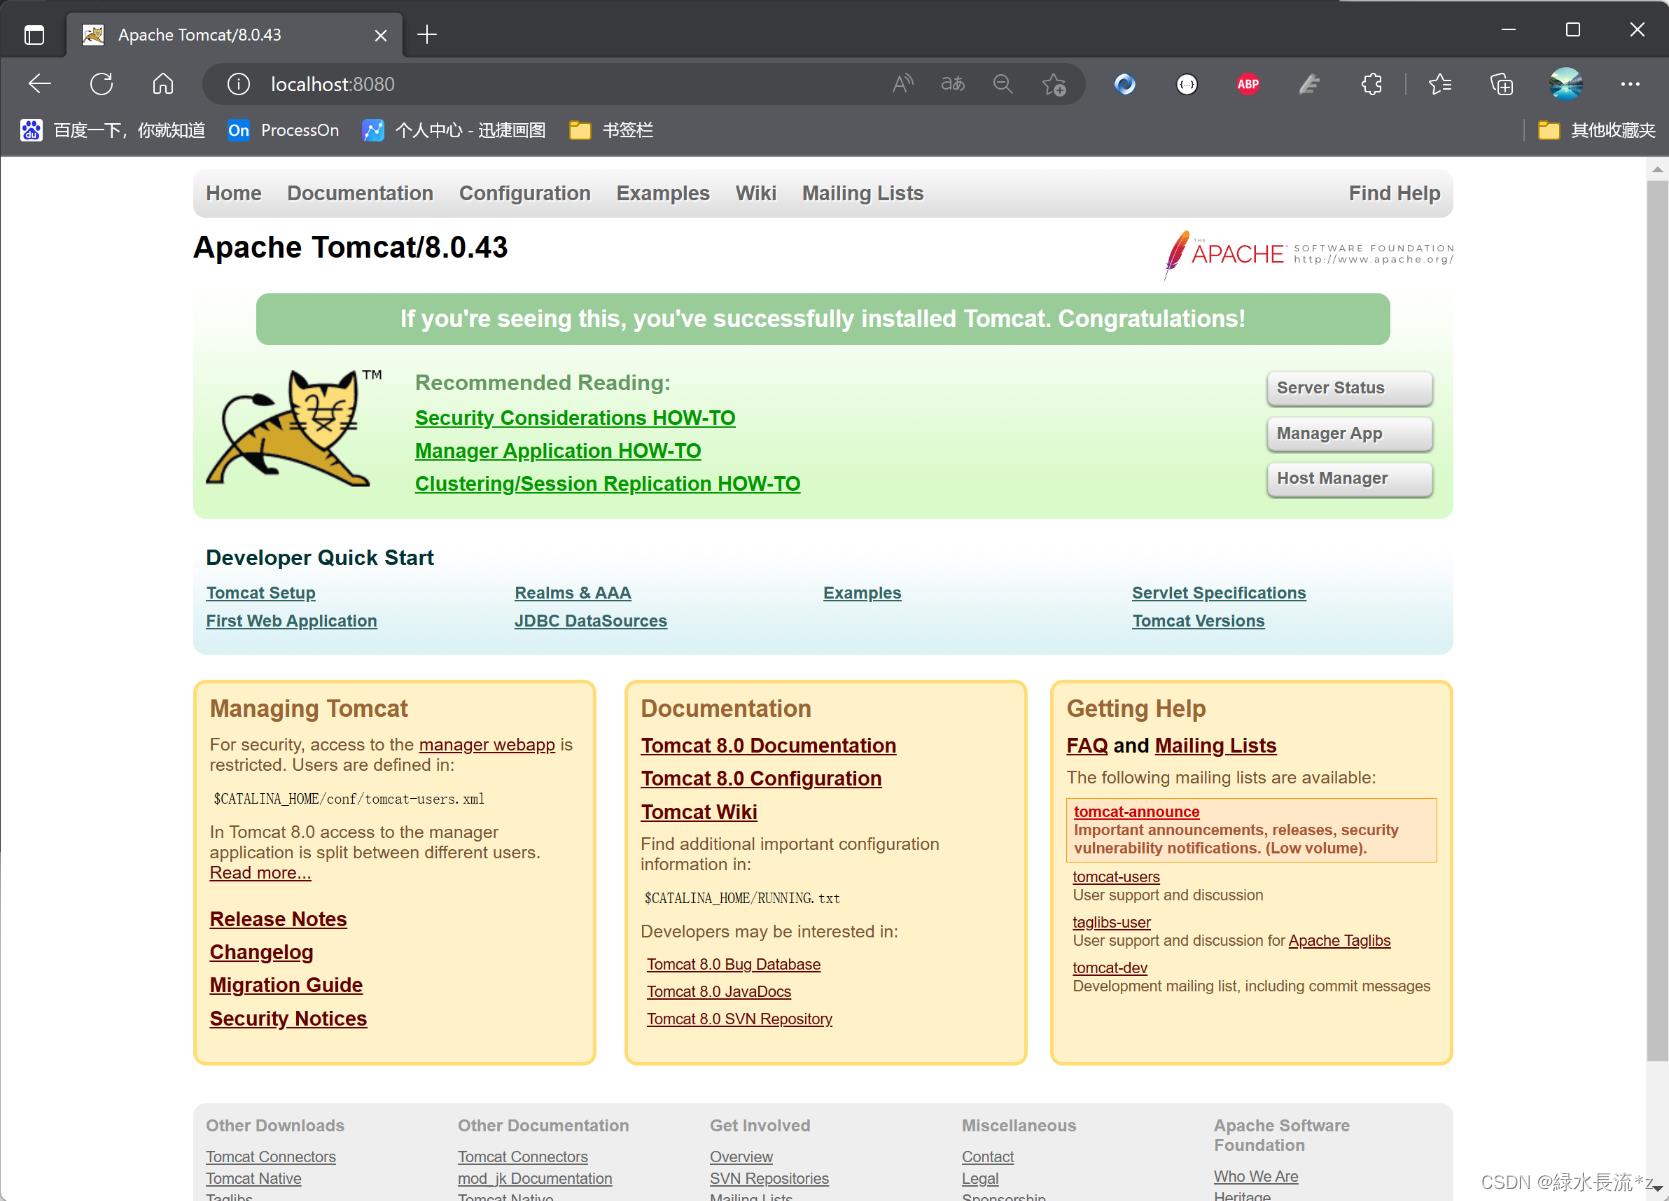Screen dimensions: 1669x1201
Task: Go to the browser home page icon
Action: [x=163, y=84]
